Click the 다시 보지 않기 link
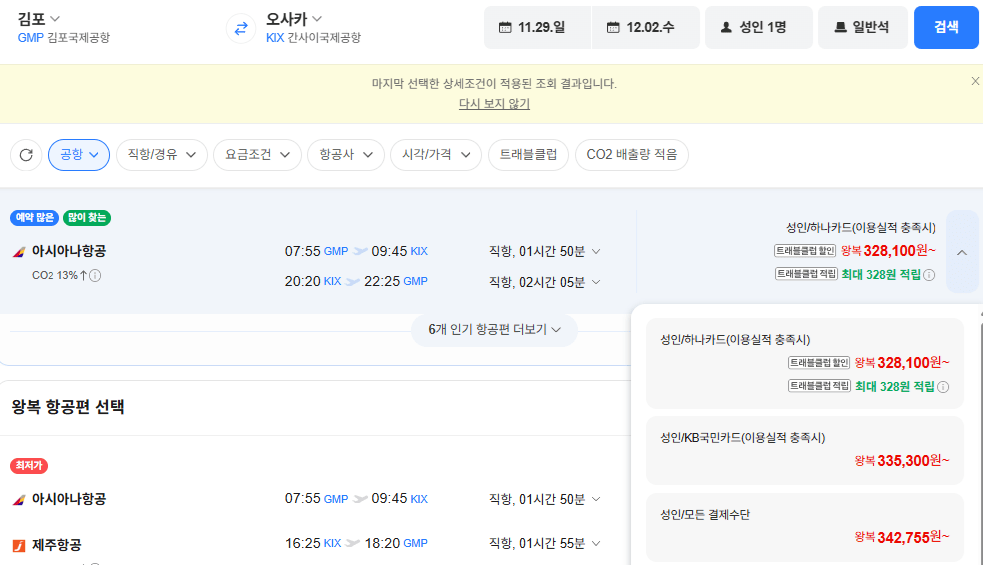The width and height of the screenshot is (983, 565). (x=494, y=103)
